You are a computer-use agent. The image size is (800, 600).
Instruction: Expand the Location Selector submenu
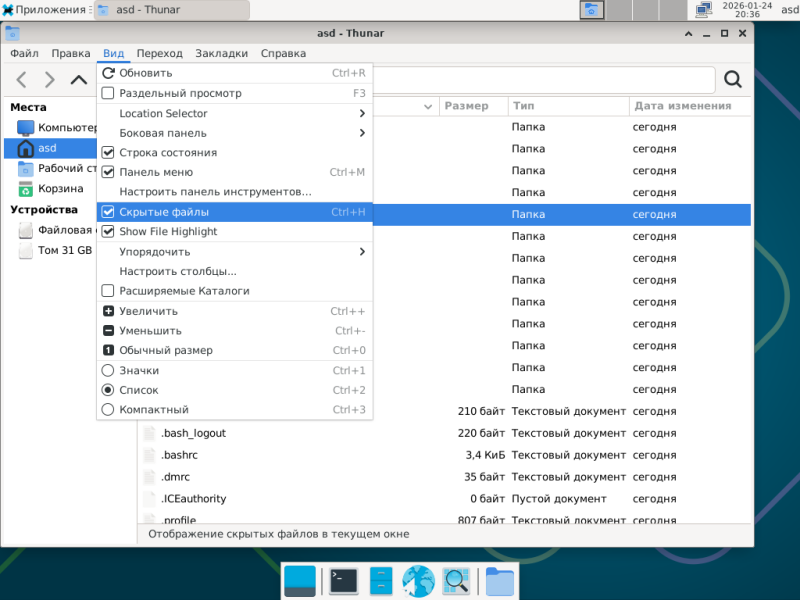[x=235, y=113]
